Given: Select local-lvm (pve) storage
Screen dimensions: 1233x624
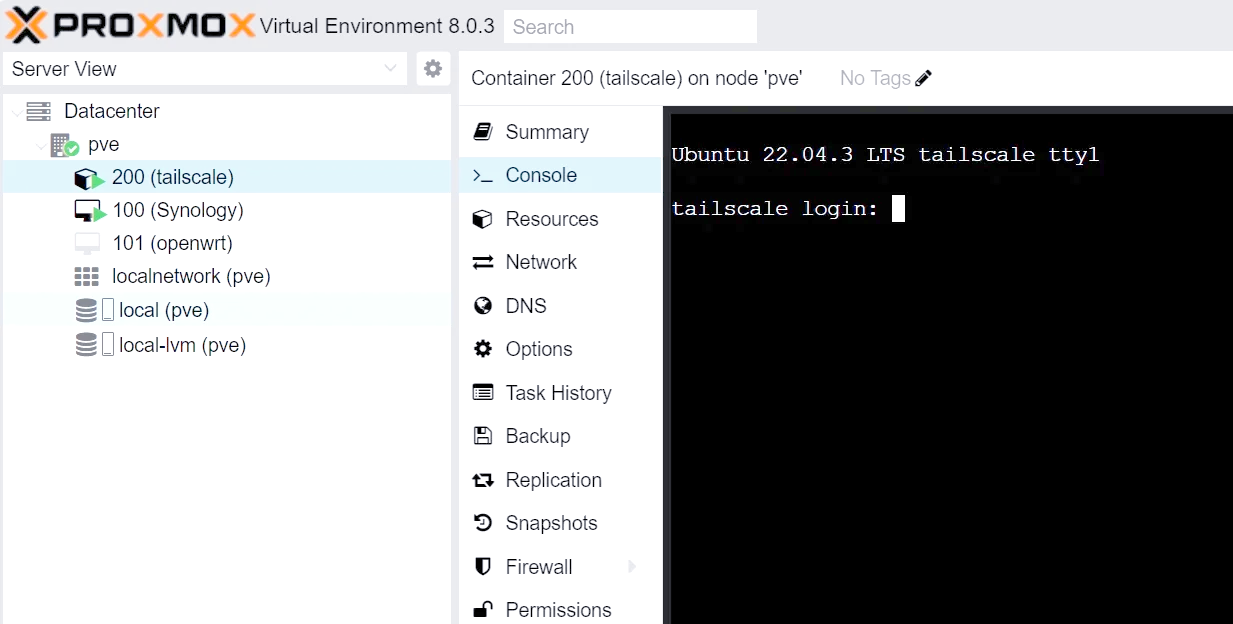Looking at the screenshot, I should [227, 345].
